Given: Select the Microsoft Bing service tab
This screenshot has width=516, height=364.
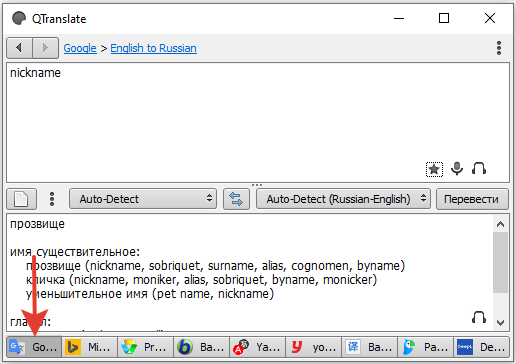Looking at the screenshot, I should pyautogui.click(x=90, y=347).
